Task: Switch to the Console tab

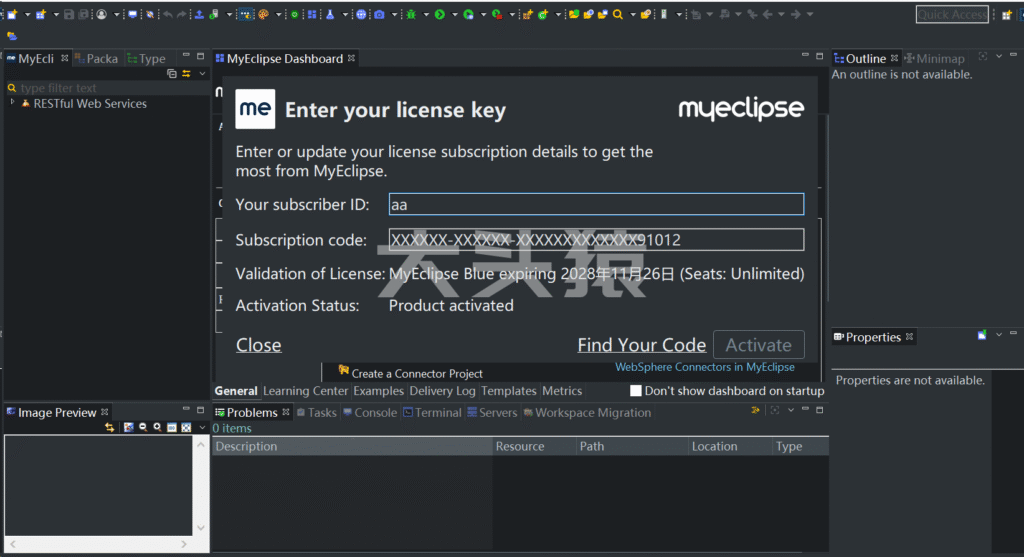Action: click(369, 412)
